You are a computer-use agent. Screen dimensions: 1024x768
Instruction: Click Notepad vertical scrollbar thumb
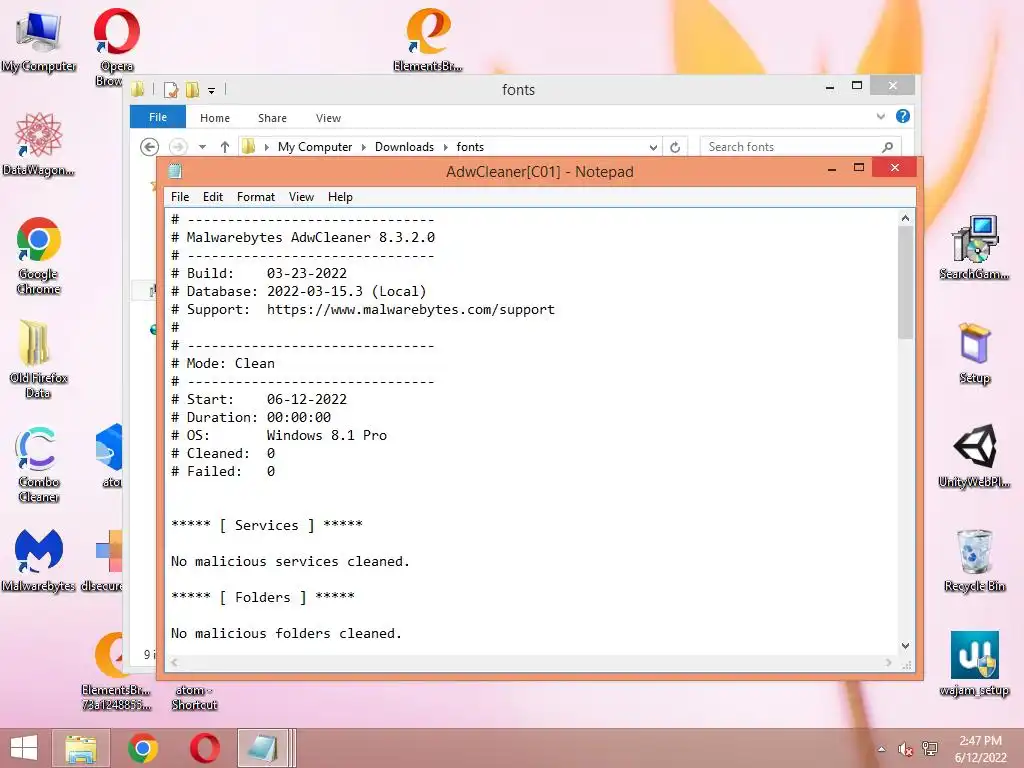click(905, 282)
